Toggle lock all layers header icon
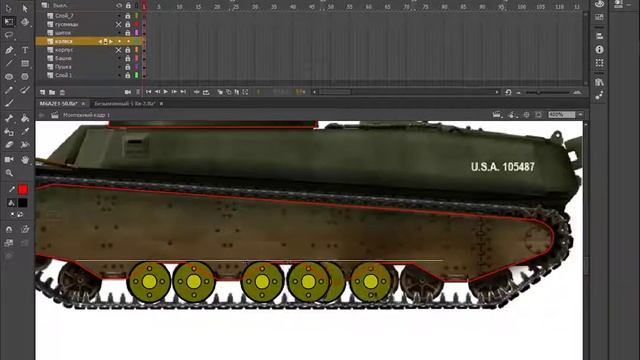The width and height of the screenshot is (640, 360). (x=128, y=6)
